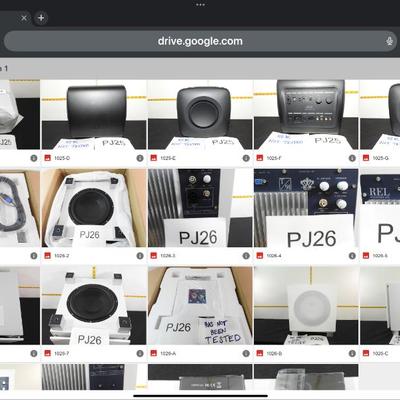Image resolution: width=400 pixels, height=400 pixels.
Task: Open the 1025-G thumbnail
Action: [380, 114]
